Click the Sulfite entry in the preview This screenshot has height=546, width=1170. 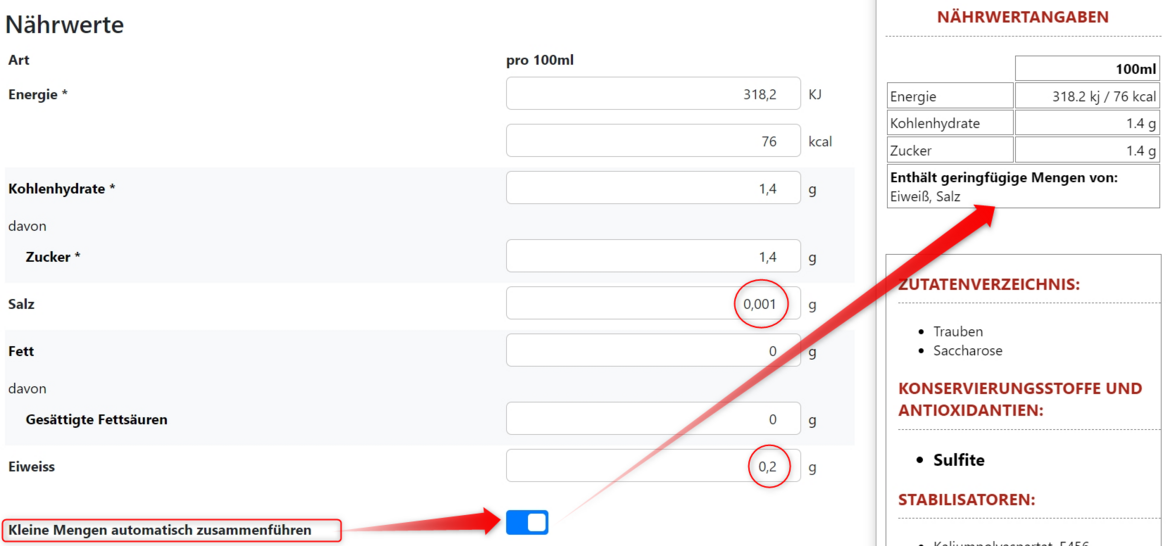click(x=959, y=460)
